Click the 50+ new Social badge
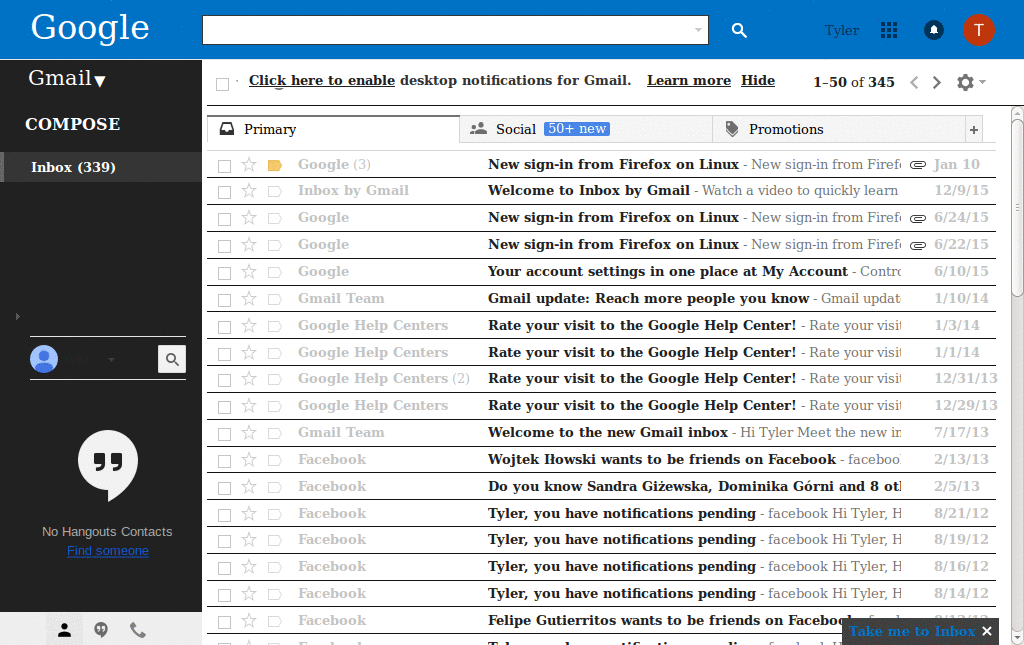 tap(577, 129)
